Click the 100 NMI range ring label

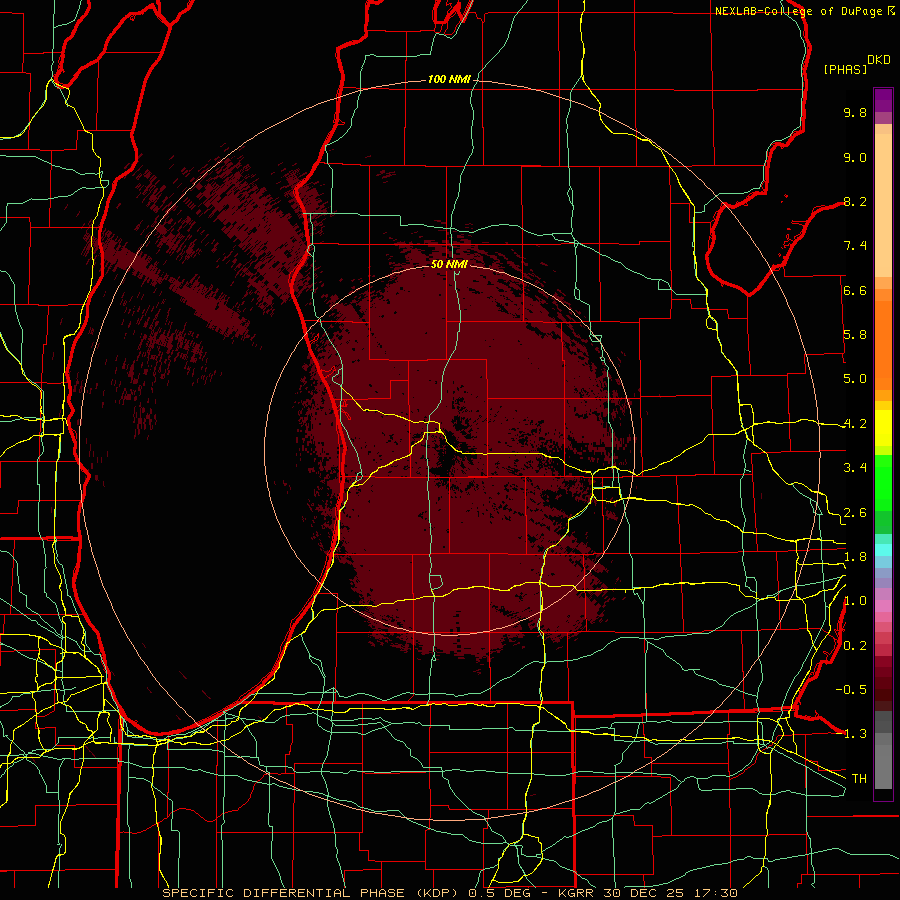pos(449,79)
